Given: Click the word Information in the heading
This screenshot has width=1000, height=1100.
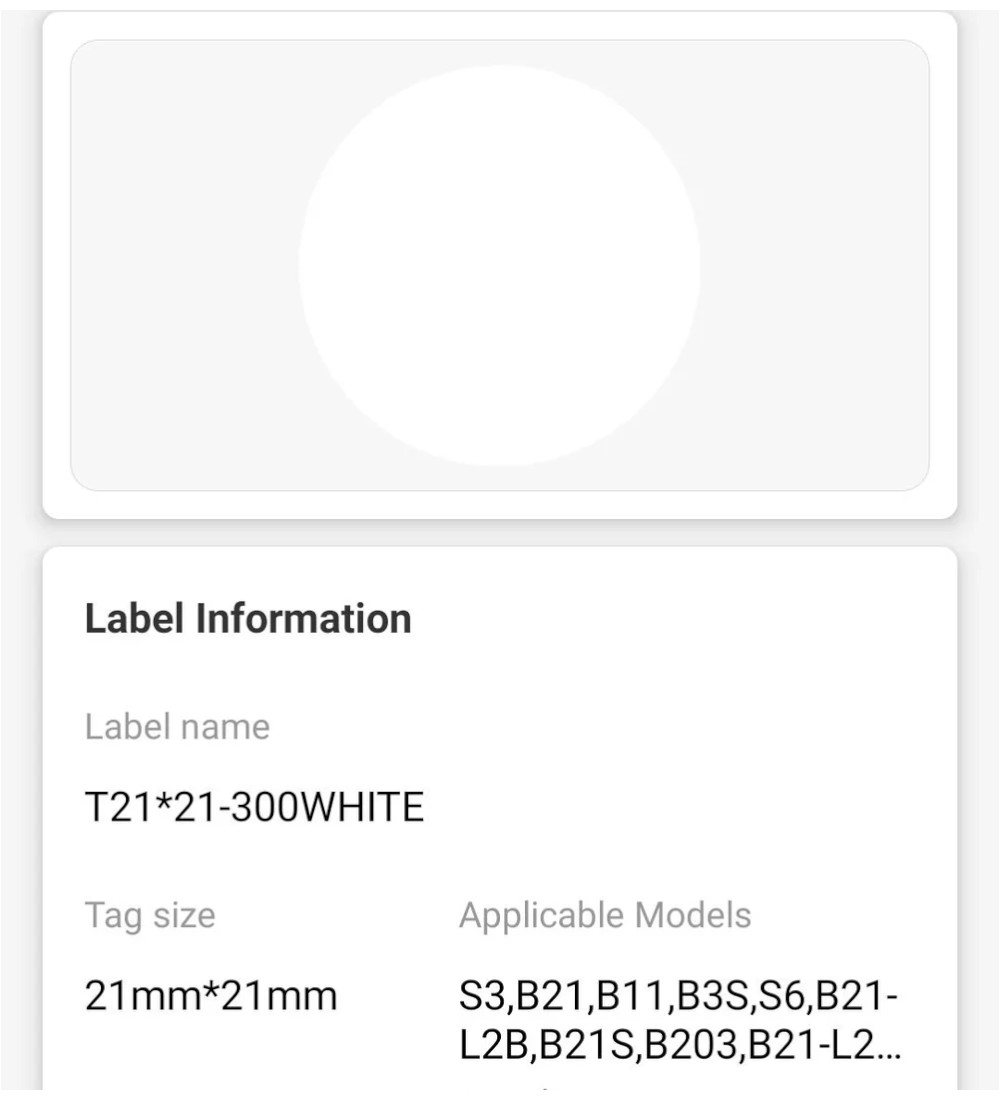Looking at the screenshot, I should pyautogui.click(x=303, y=619).
